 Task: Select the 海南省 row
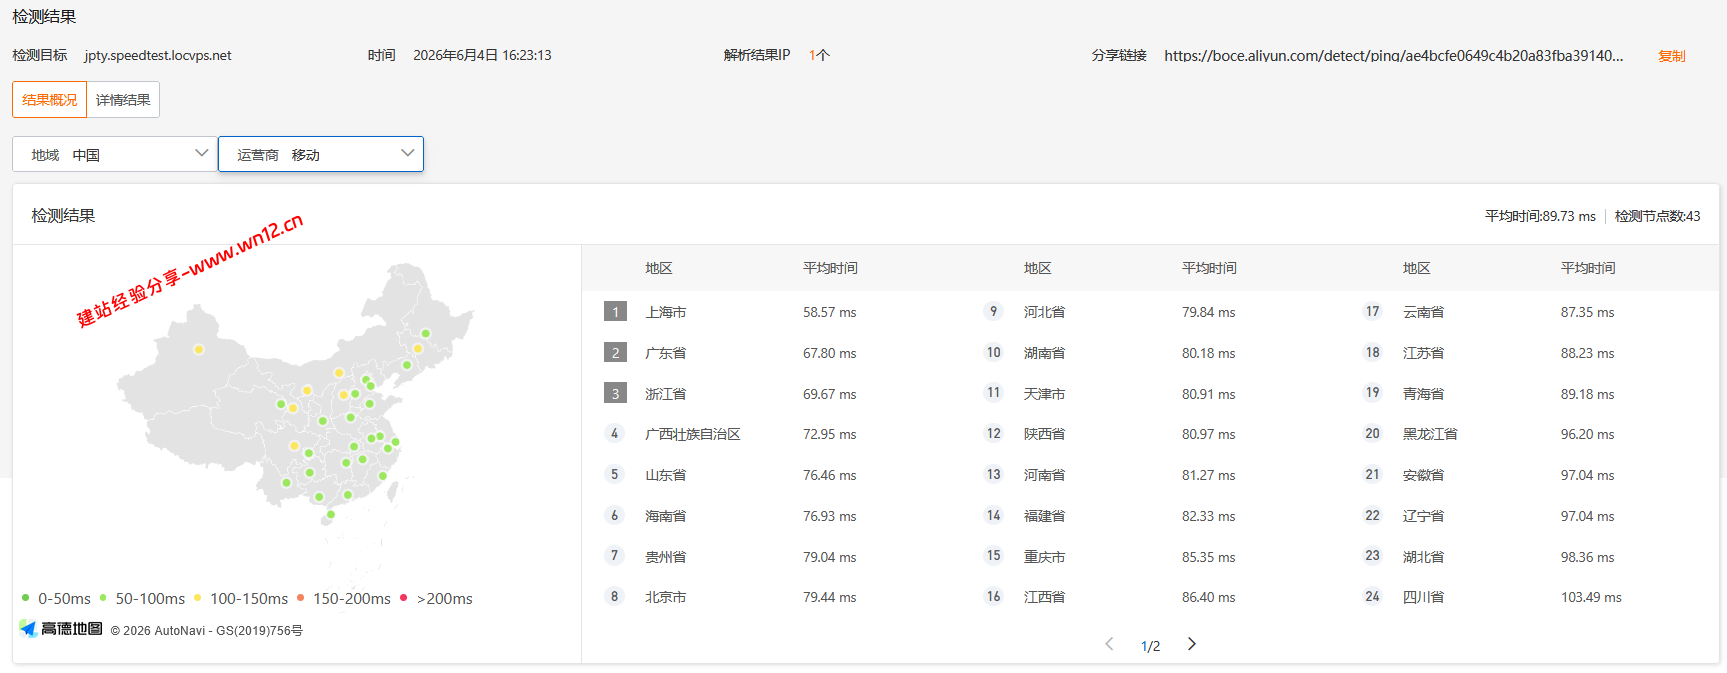pyautogui.click(x=771, y=516)
